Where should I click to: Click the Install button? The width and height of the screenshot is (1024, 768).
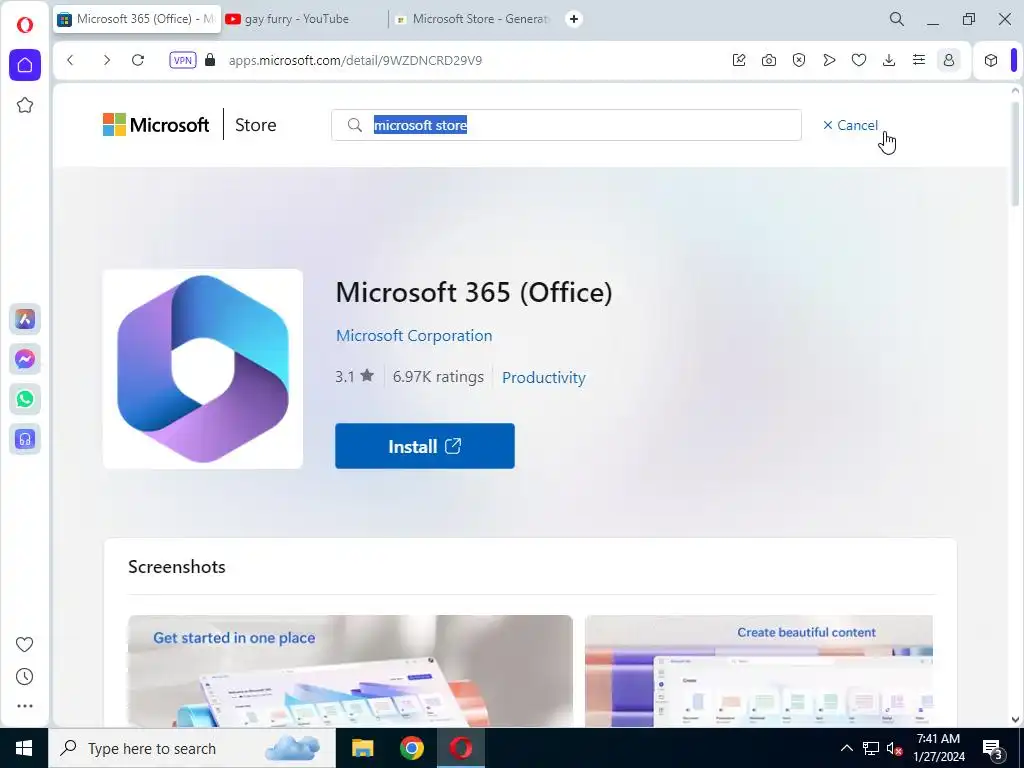[424, 446]
